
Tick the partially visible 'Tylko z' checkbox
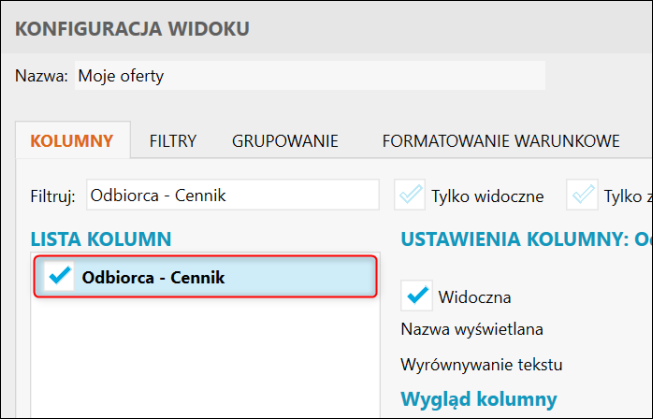pyautogui.click(x=582, y=195)
